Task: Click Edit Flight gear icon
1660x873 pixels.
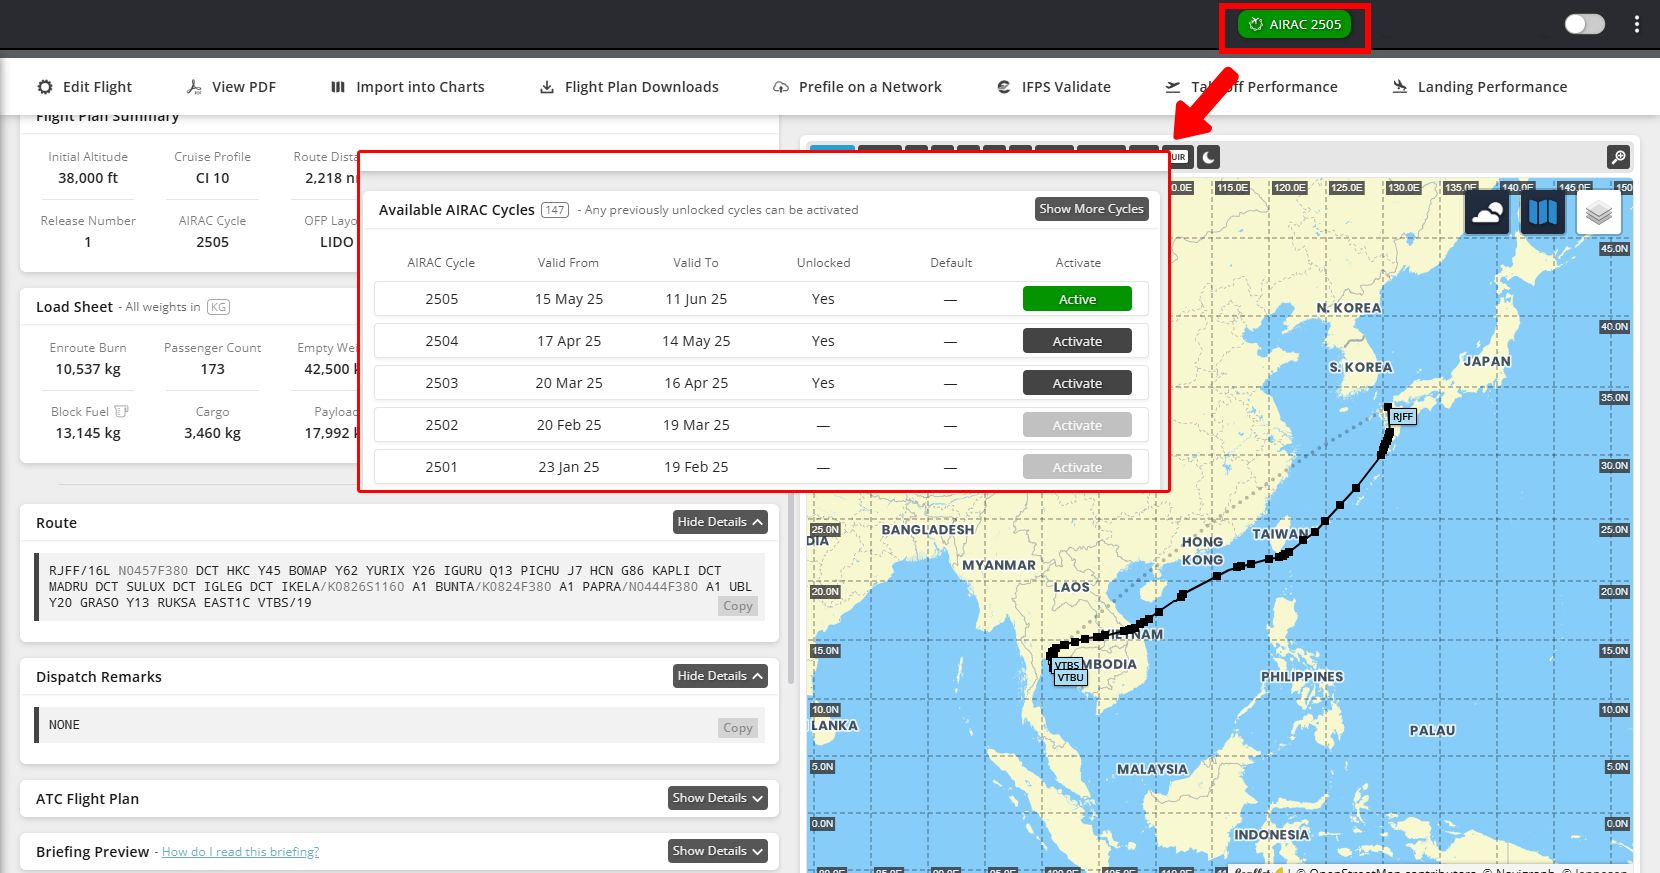Action: coord(45,87)
